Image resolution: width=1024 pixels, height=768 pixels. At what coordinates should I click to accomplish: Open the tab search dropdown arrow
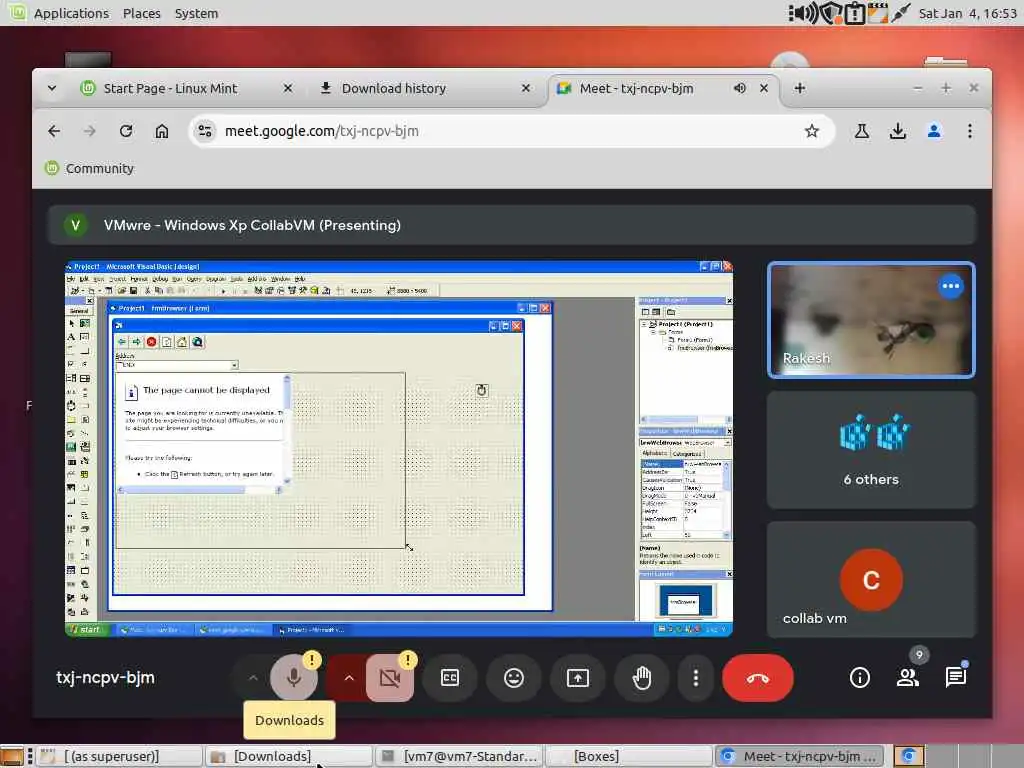[x=52, y=88]
